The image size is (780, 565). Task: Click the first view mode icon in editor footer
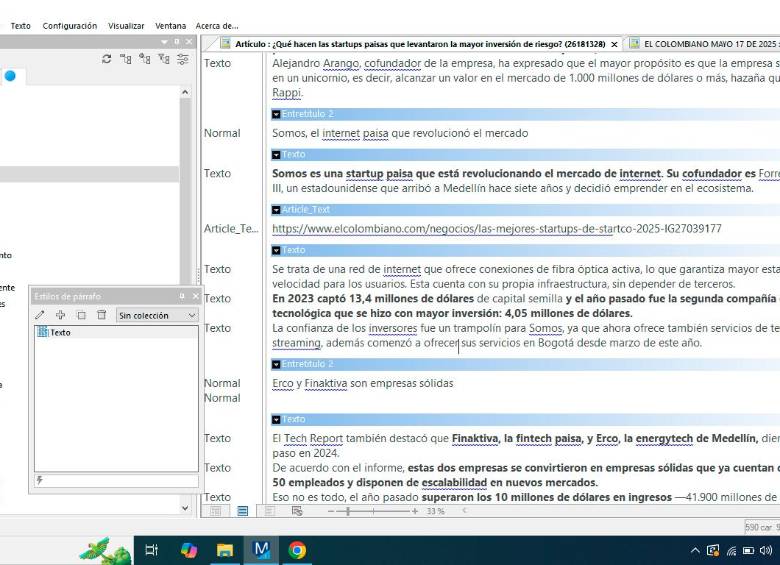[215, 511]
